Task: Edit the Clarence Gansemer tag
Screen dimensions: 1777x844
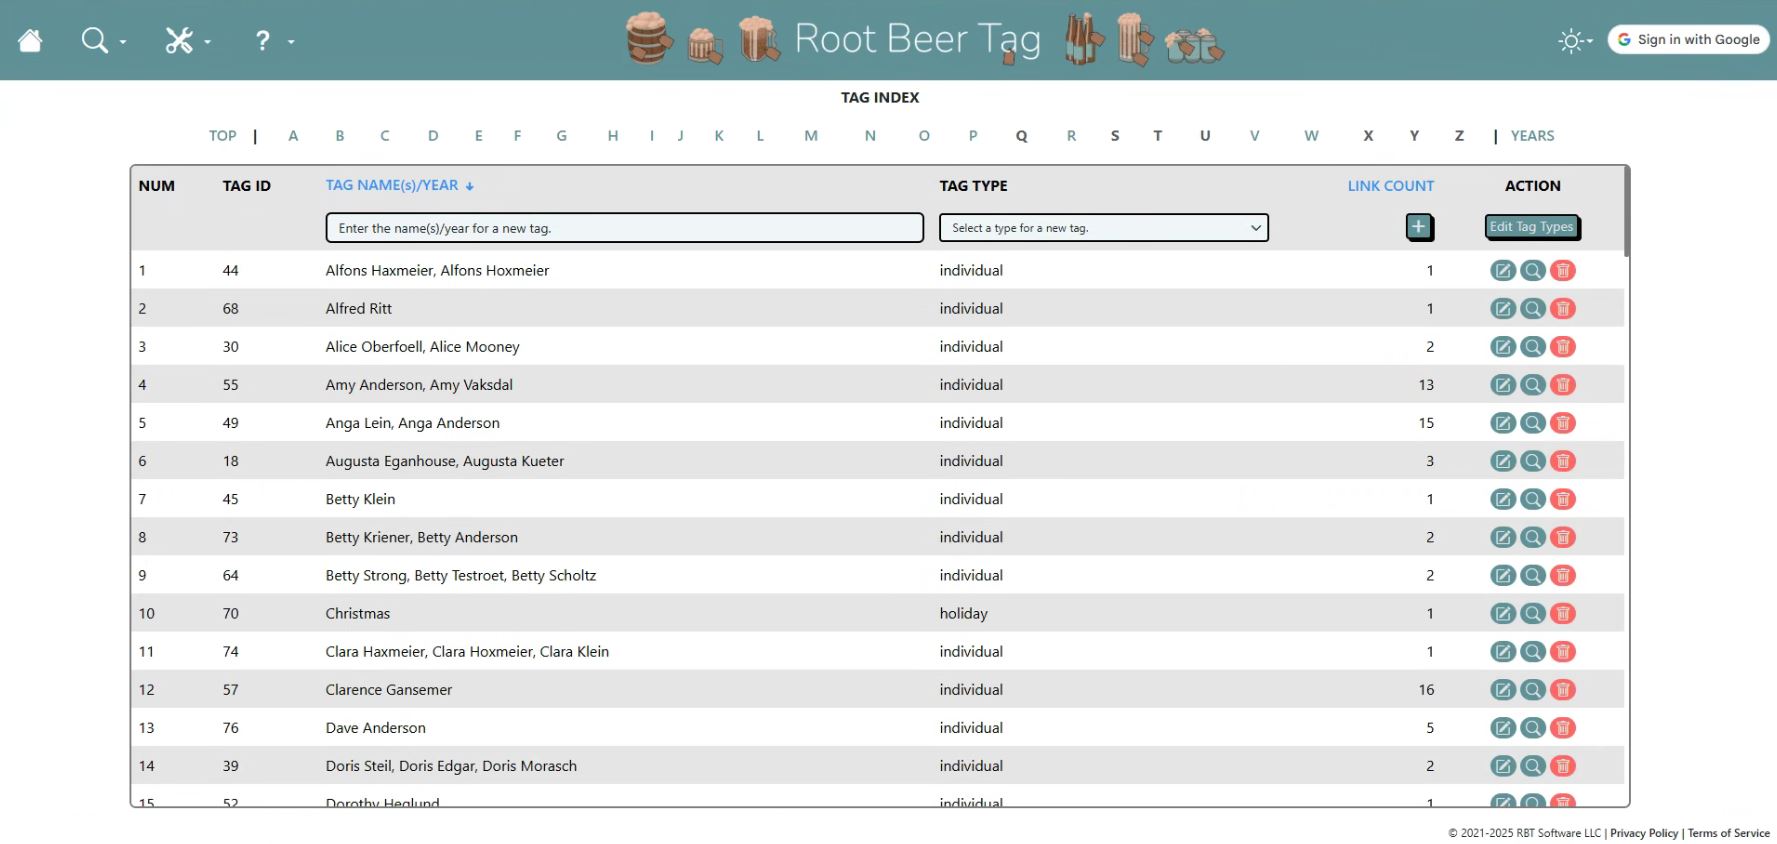Action: point(1502,690)
